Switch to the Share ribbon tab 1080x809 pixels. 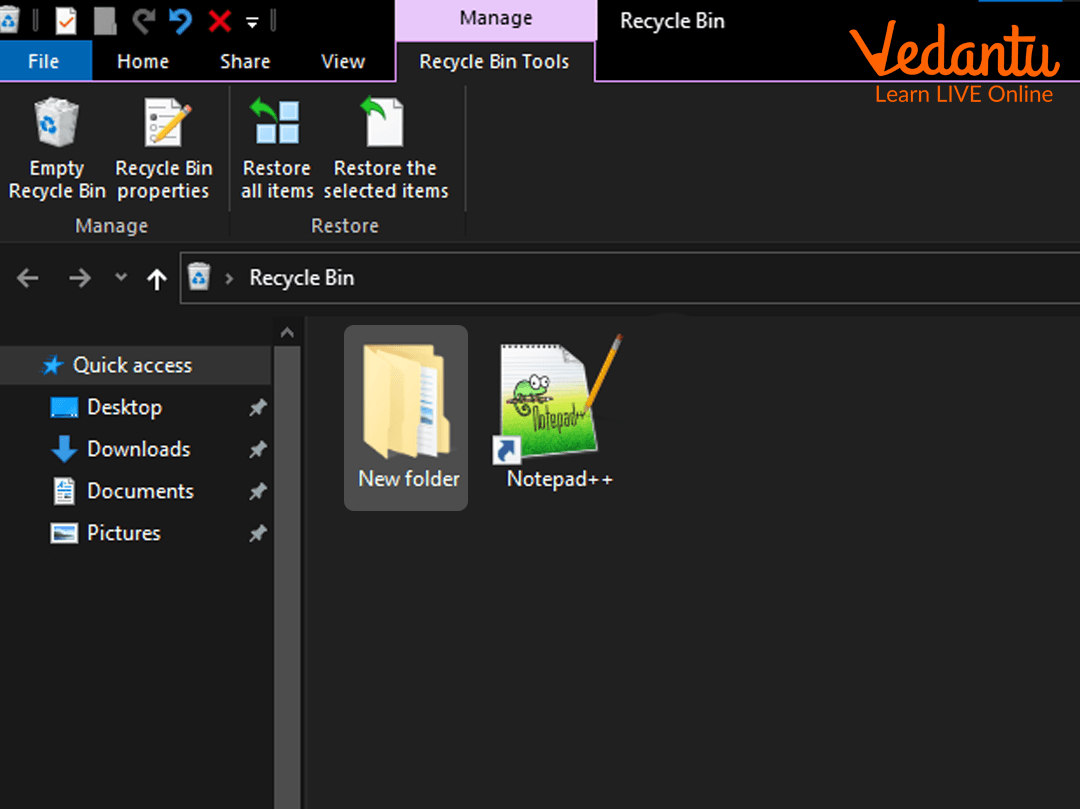[x=245, y=61]
